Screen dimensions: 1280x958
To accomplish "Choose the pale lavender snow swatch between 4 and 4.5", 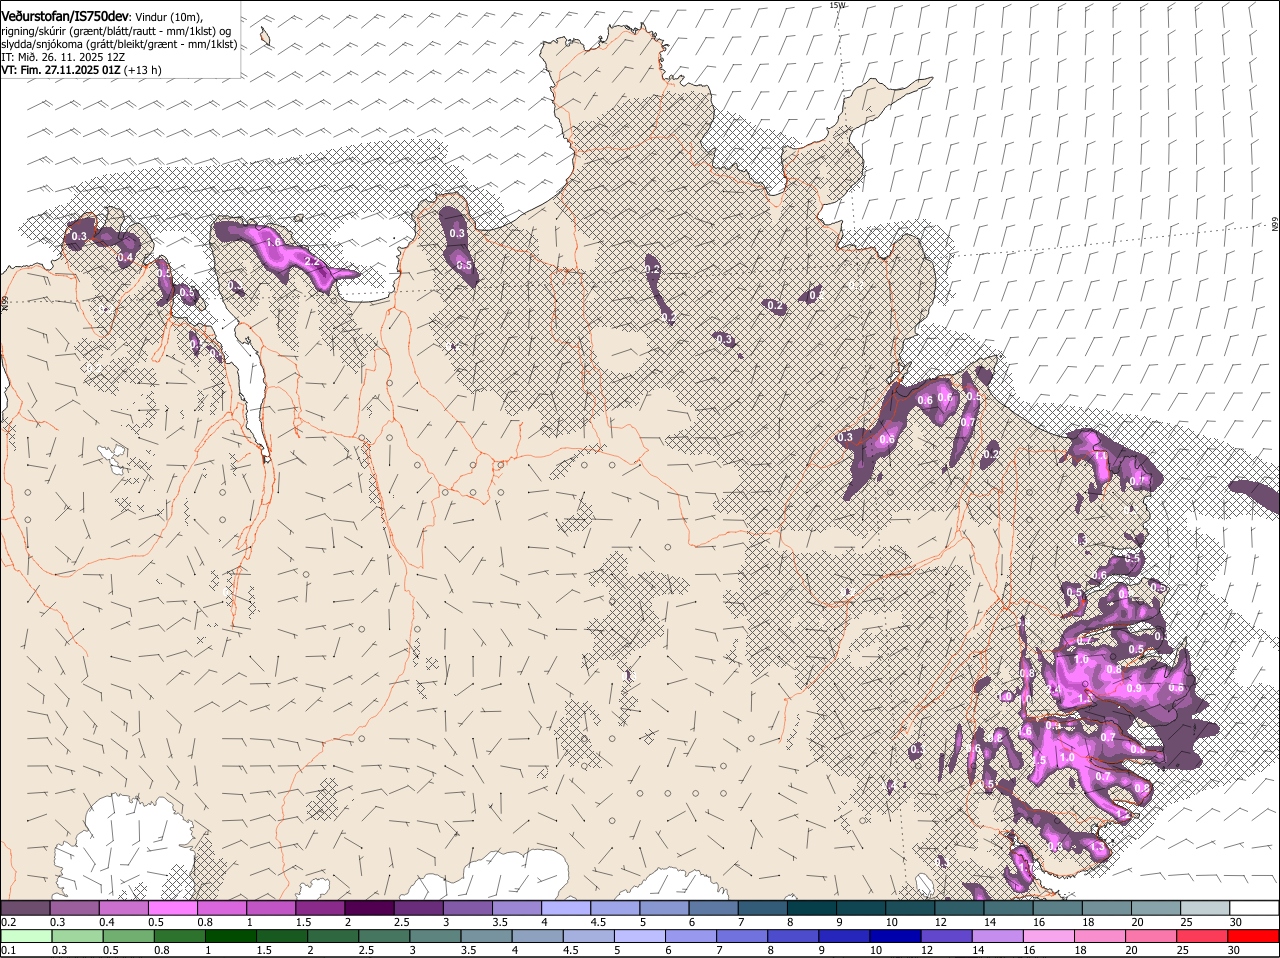I will coord(565,908).
